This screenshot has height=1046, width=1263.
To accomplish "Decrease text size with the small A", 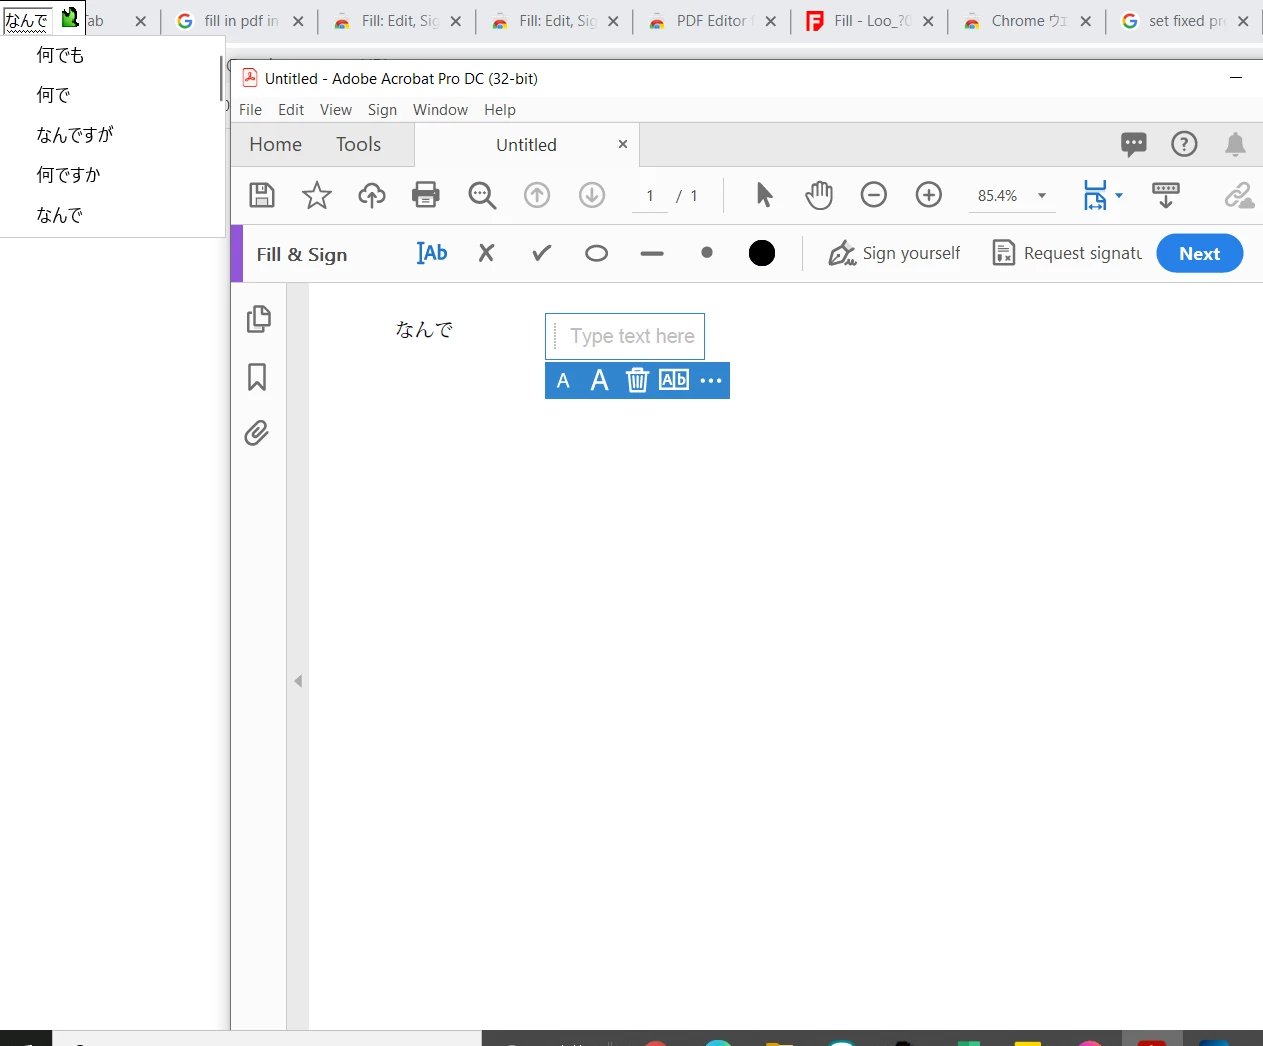I will point(563,381).
